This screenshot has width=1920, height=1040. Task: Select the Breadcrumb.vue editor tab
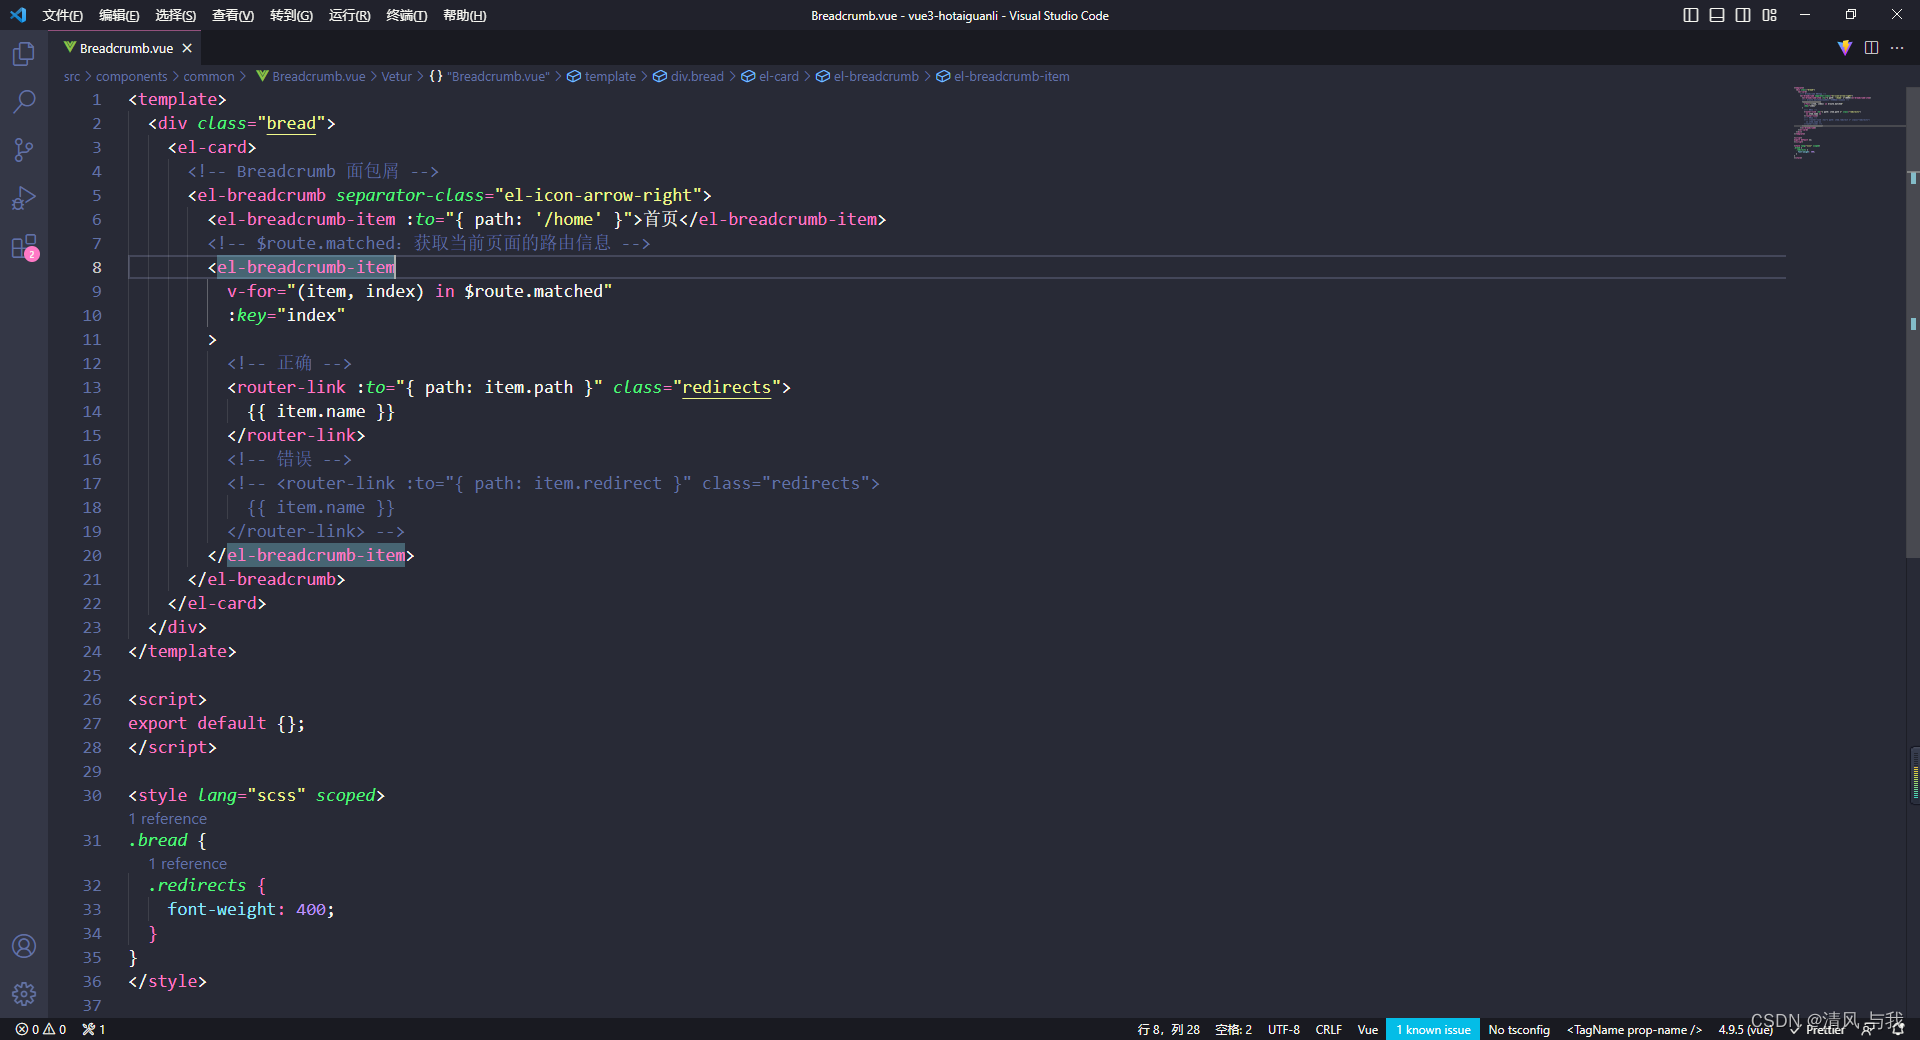[126, 48]
